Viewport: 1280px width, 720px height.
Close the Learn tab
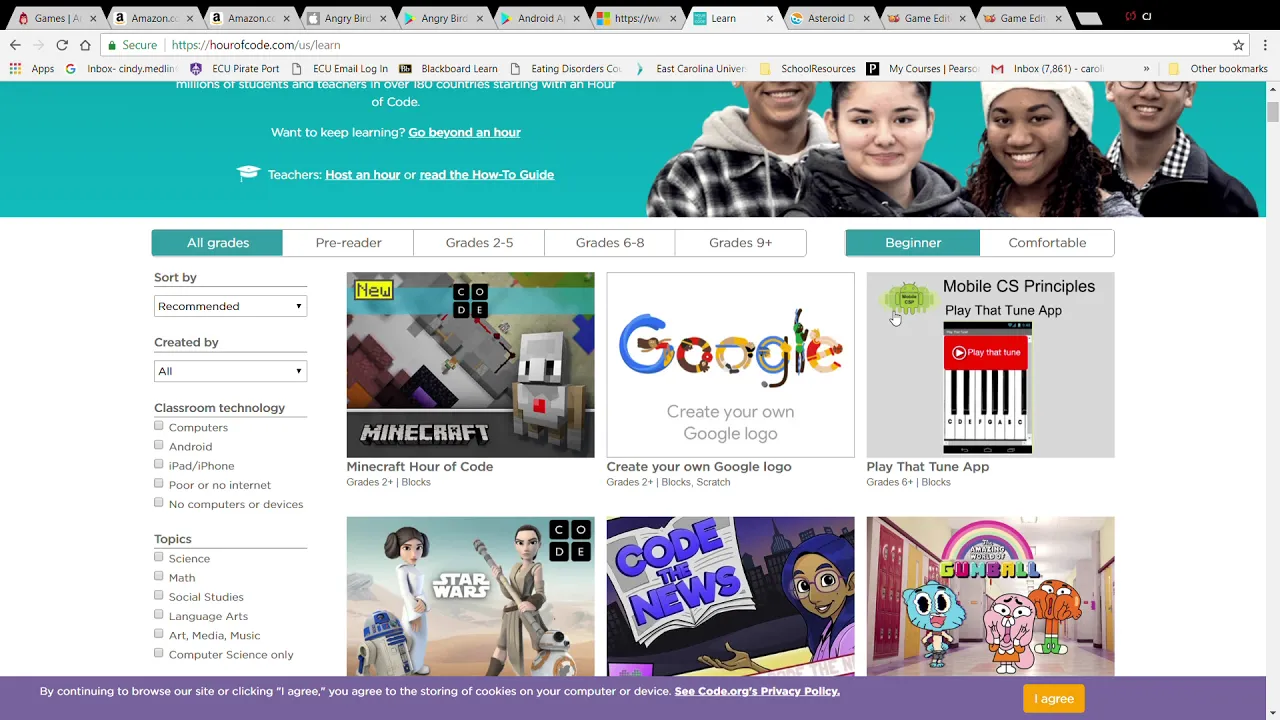click(x=771, y=18)
